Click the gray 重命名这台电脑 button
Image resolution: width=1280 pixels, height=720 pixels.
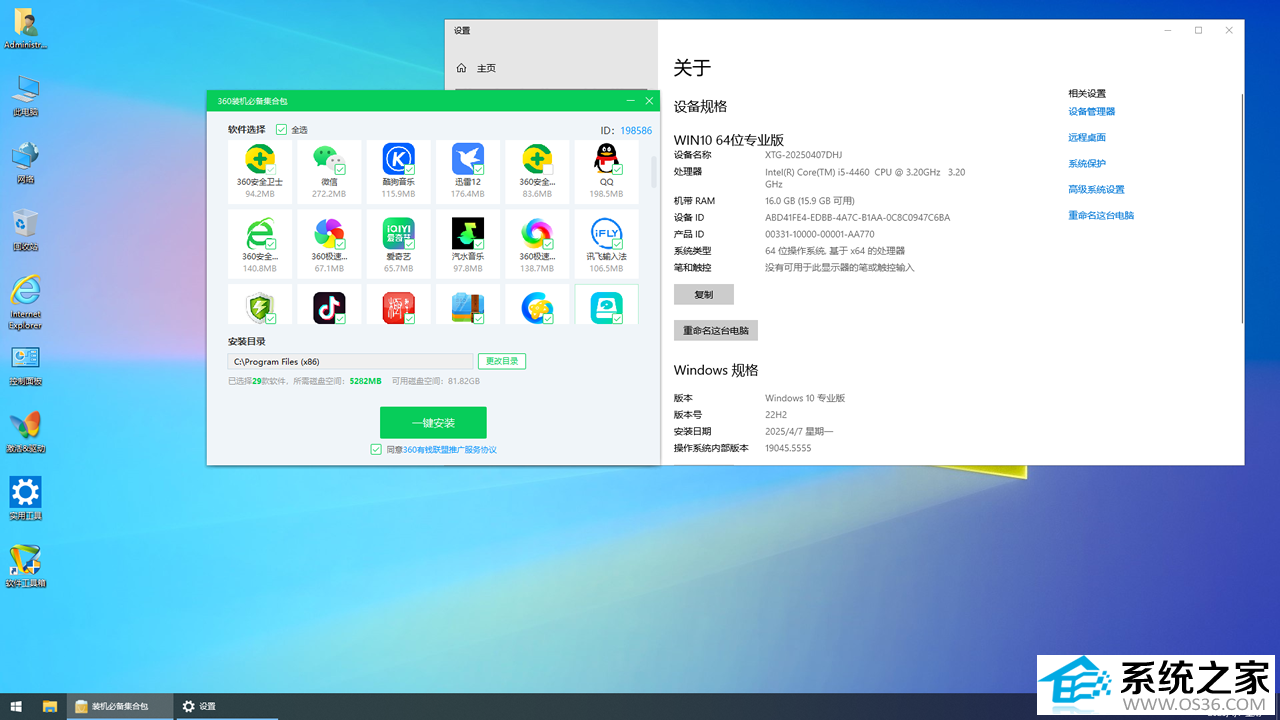716,330
